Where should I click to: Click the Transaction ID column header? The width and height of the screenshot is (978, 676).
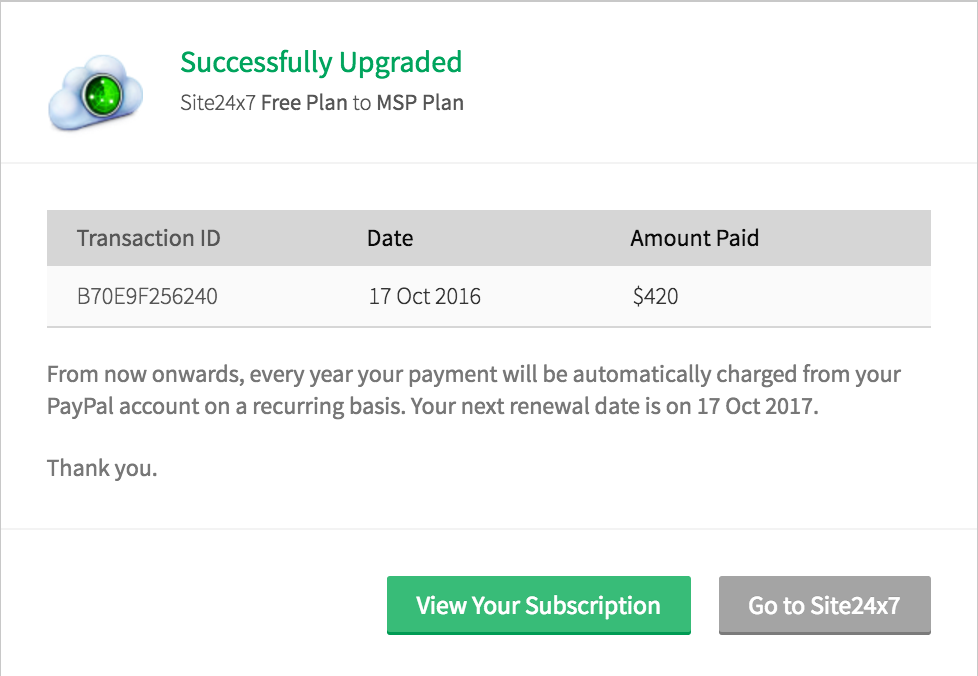(148, 238)
